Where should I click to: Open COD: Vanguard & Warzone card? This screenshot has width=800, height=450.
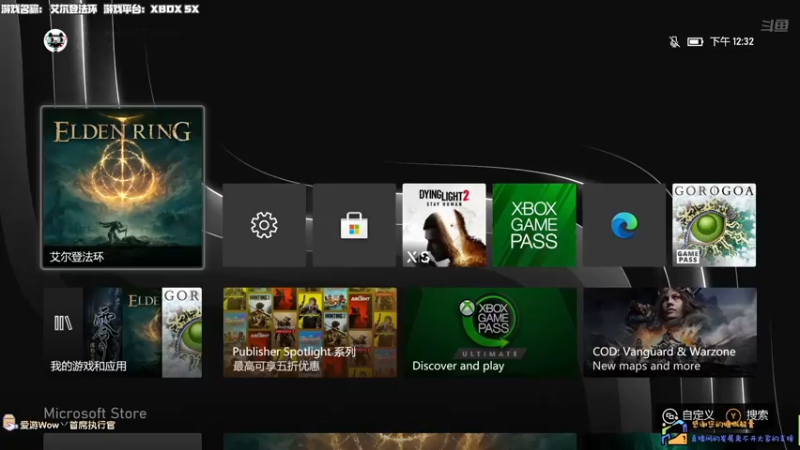(670, 333)
